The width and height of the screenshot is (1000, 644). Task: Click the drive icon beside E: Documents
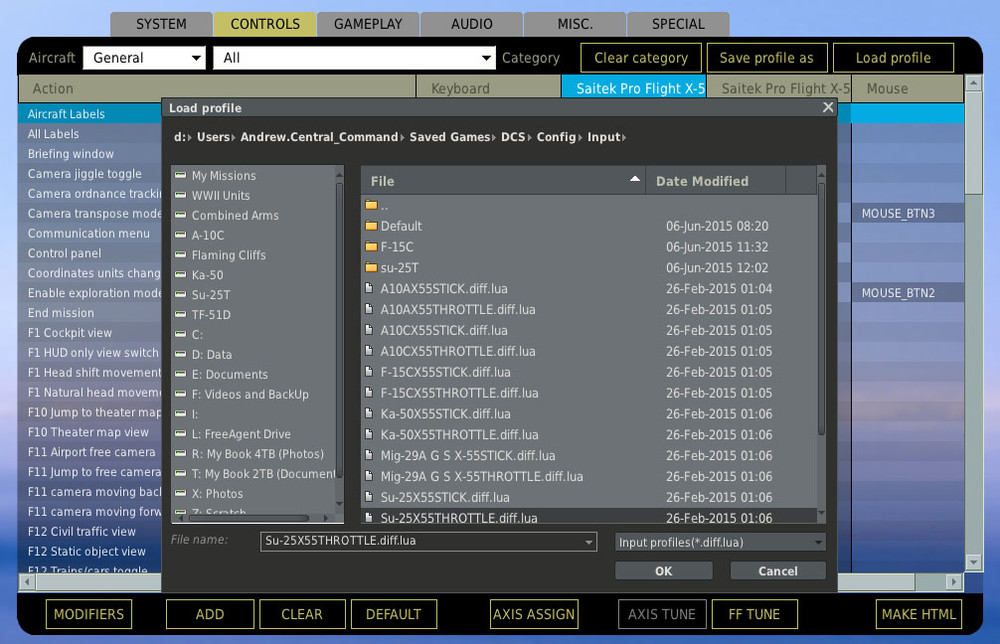[x=180, y=373]
